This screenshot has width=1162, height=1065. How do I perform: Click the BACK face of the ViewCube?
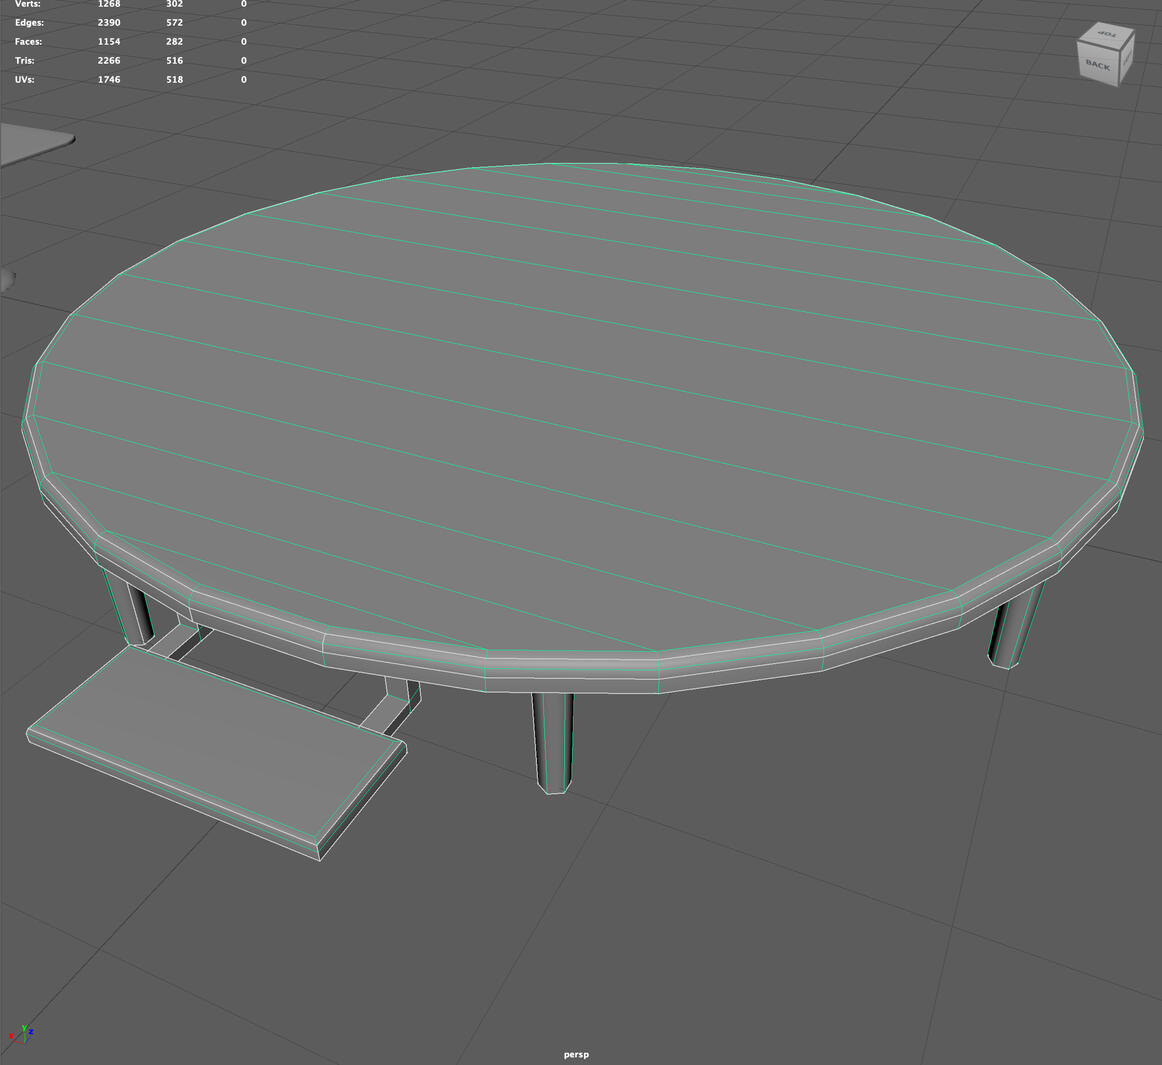click(1098, 64)
